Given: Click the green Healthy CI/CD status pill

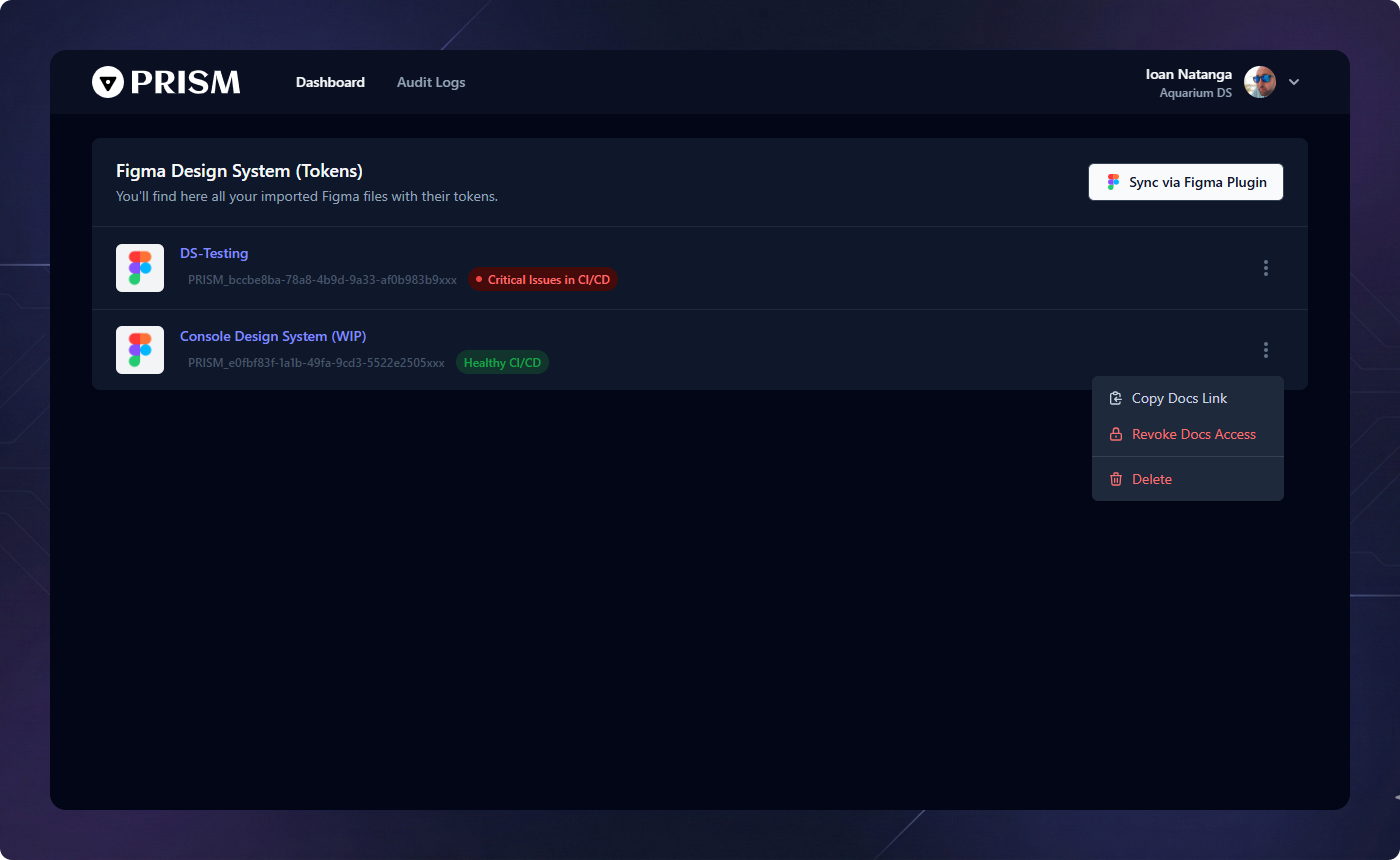Looking at the screenshot, I should coord(502,362).
